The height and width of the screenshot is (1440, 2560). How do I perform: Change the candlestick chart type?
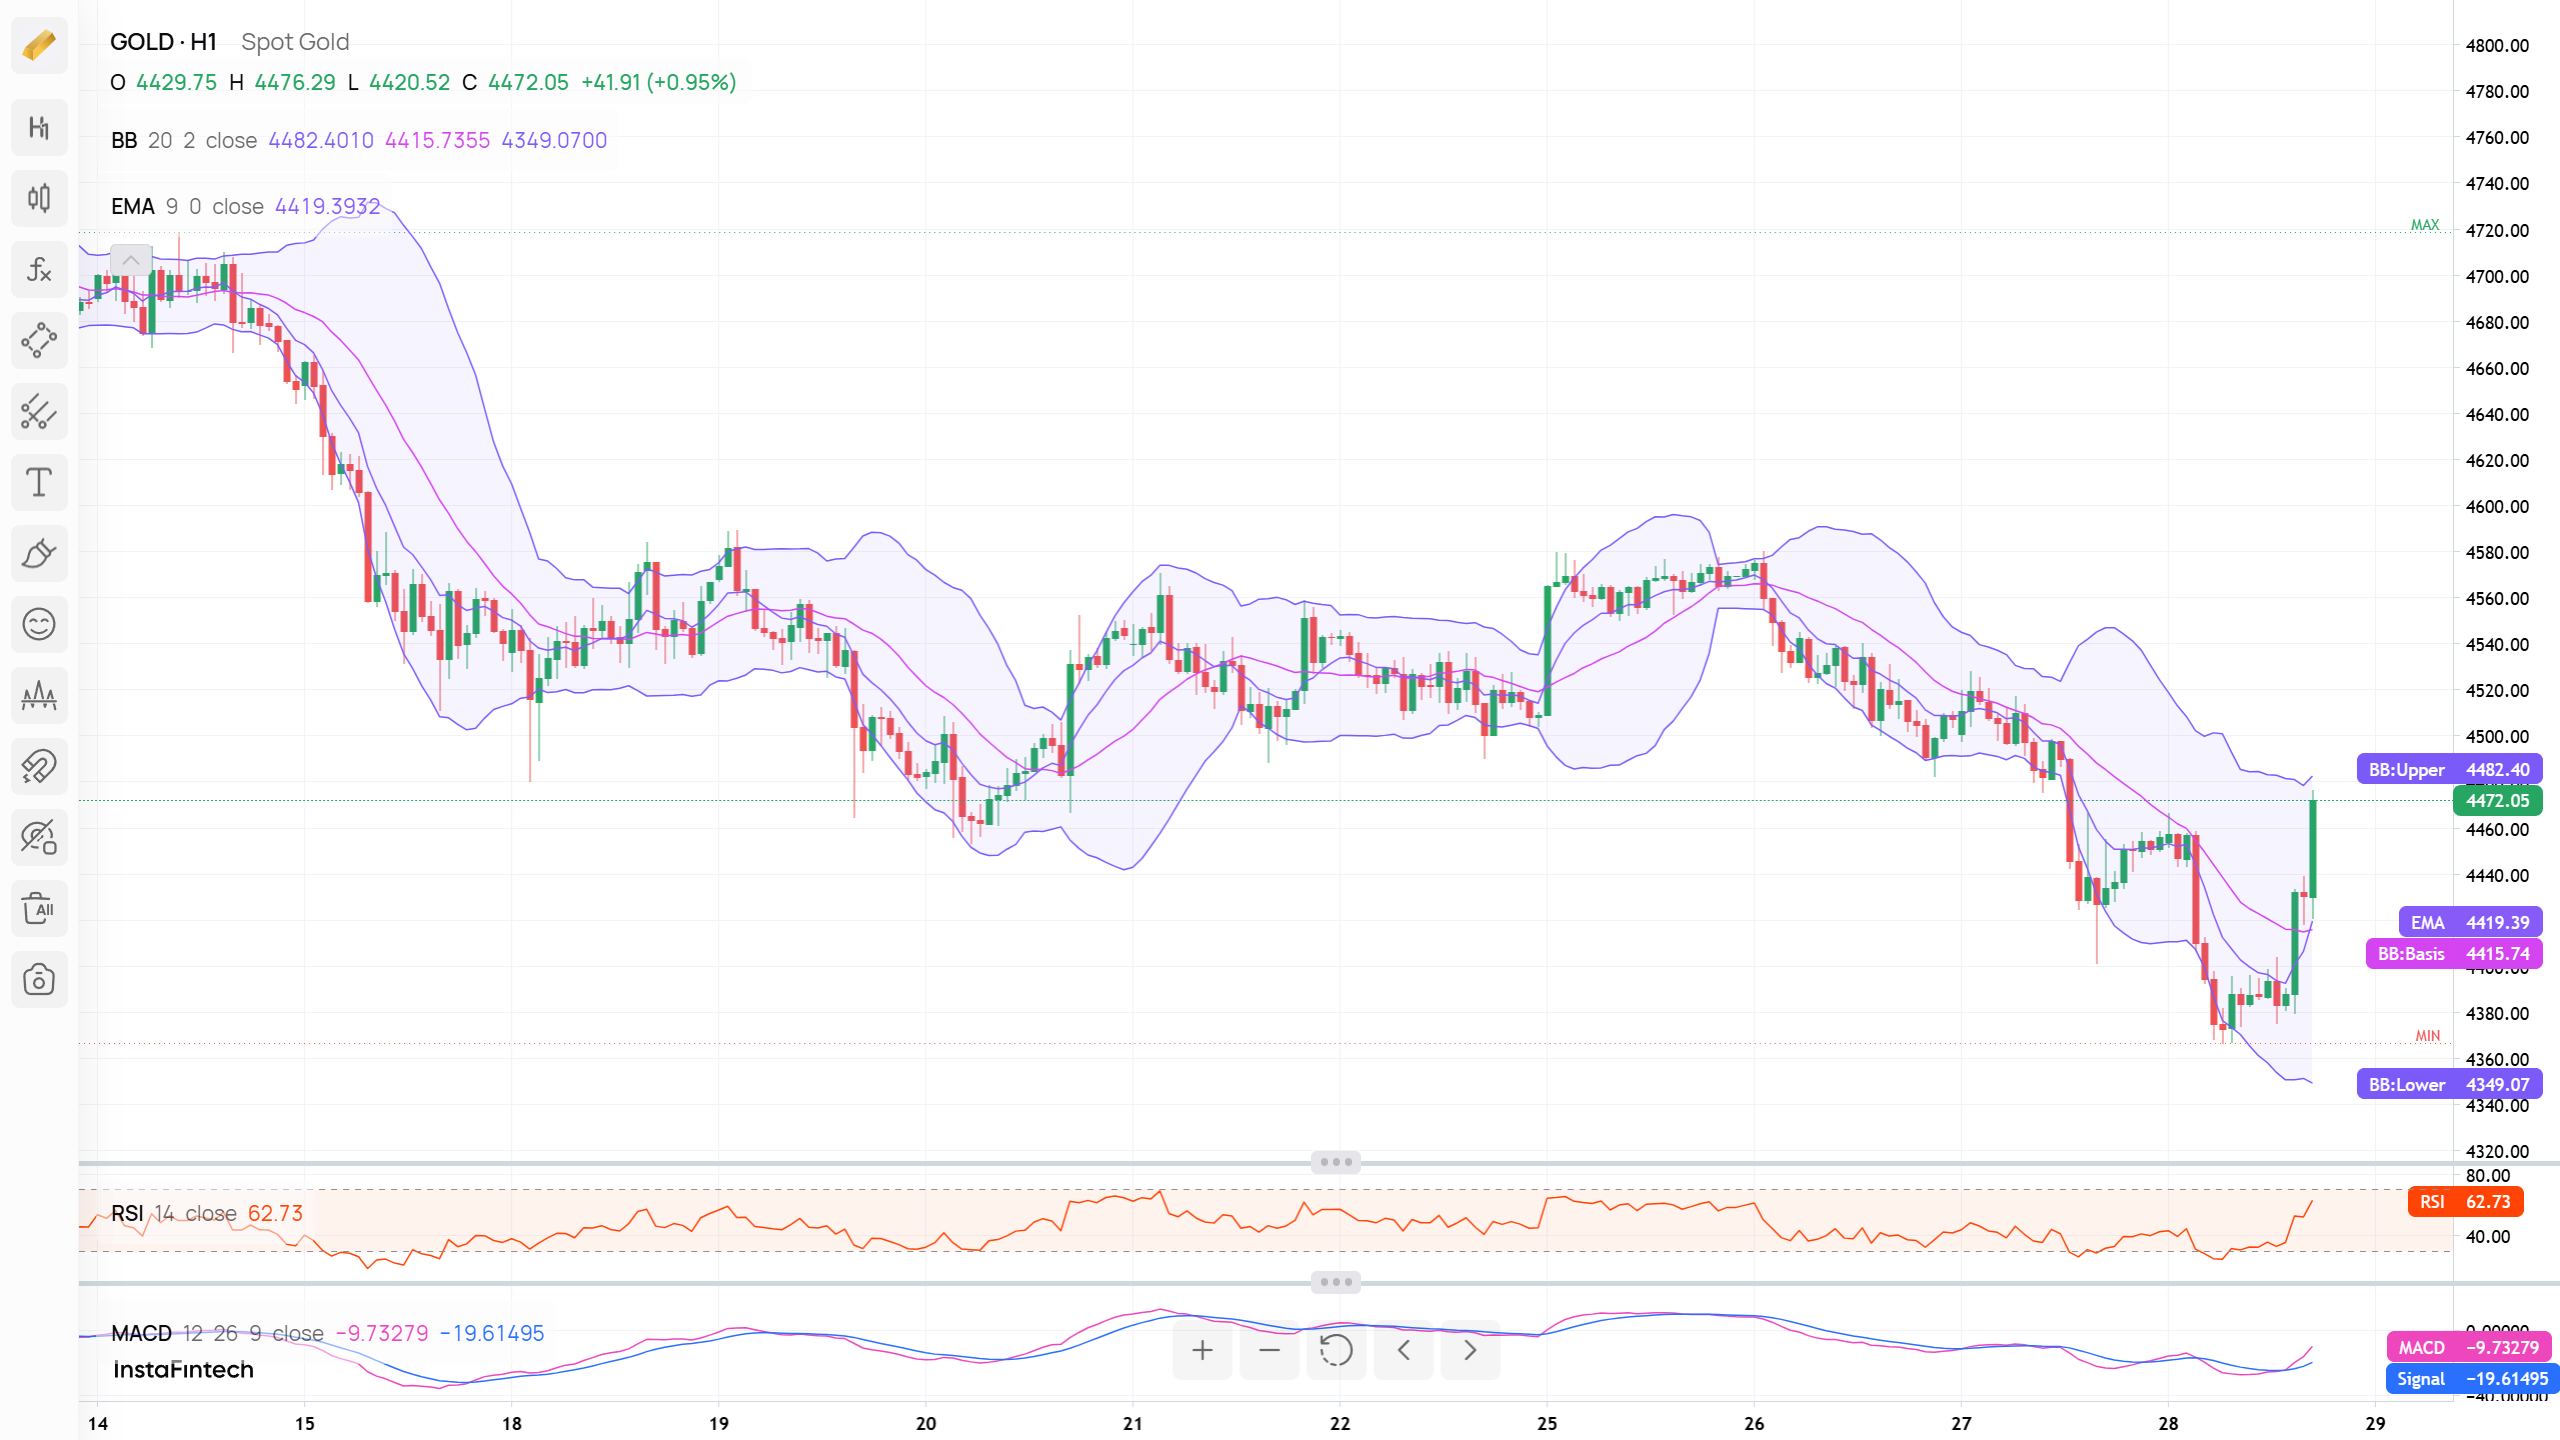tap(39, 198)
